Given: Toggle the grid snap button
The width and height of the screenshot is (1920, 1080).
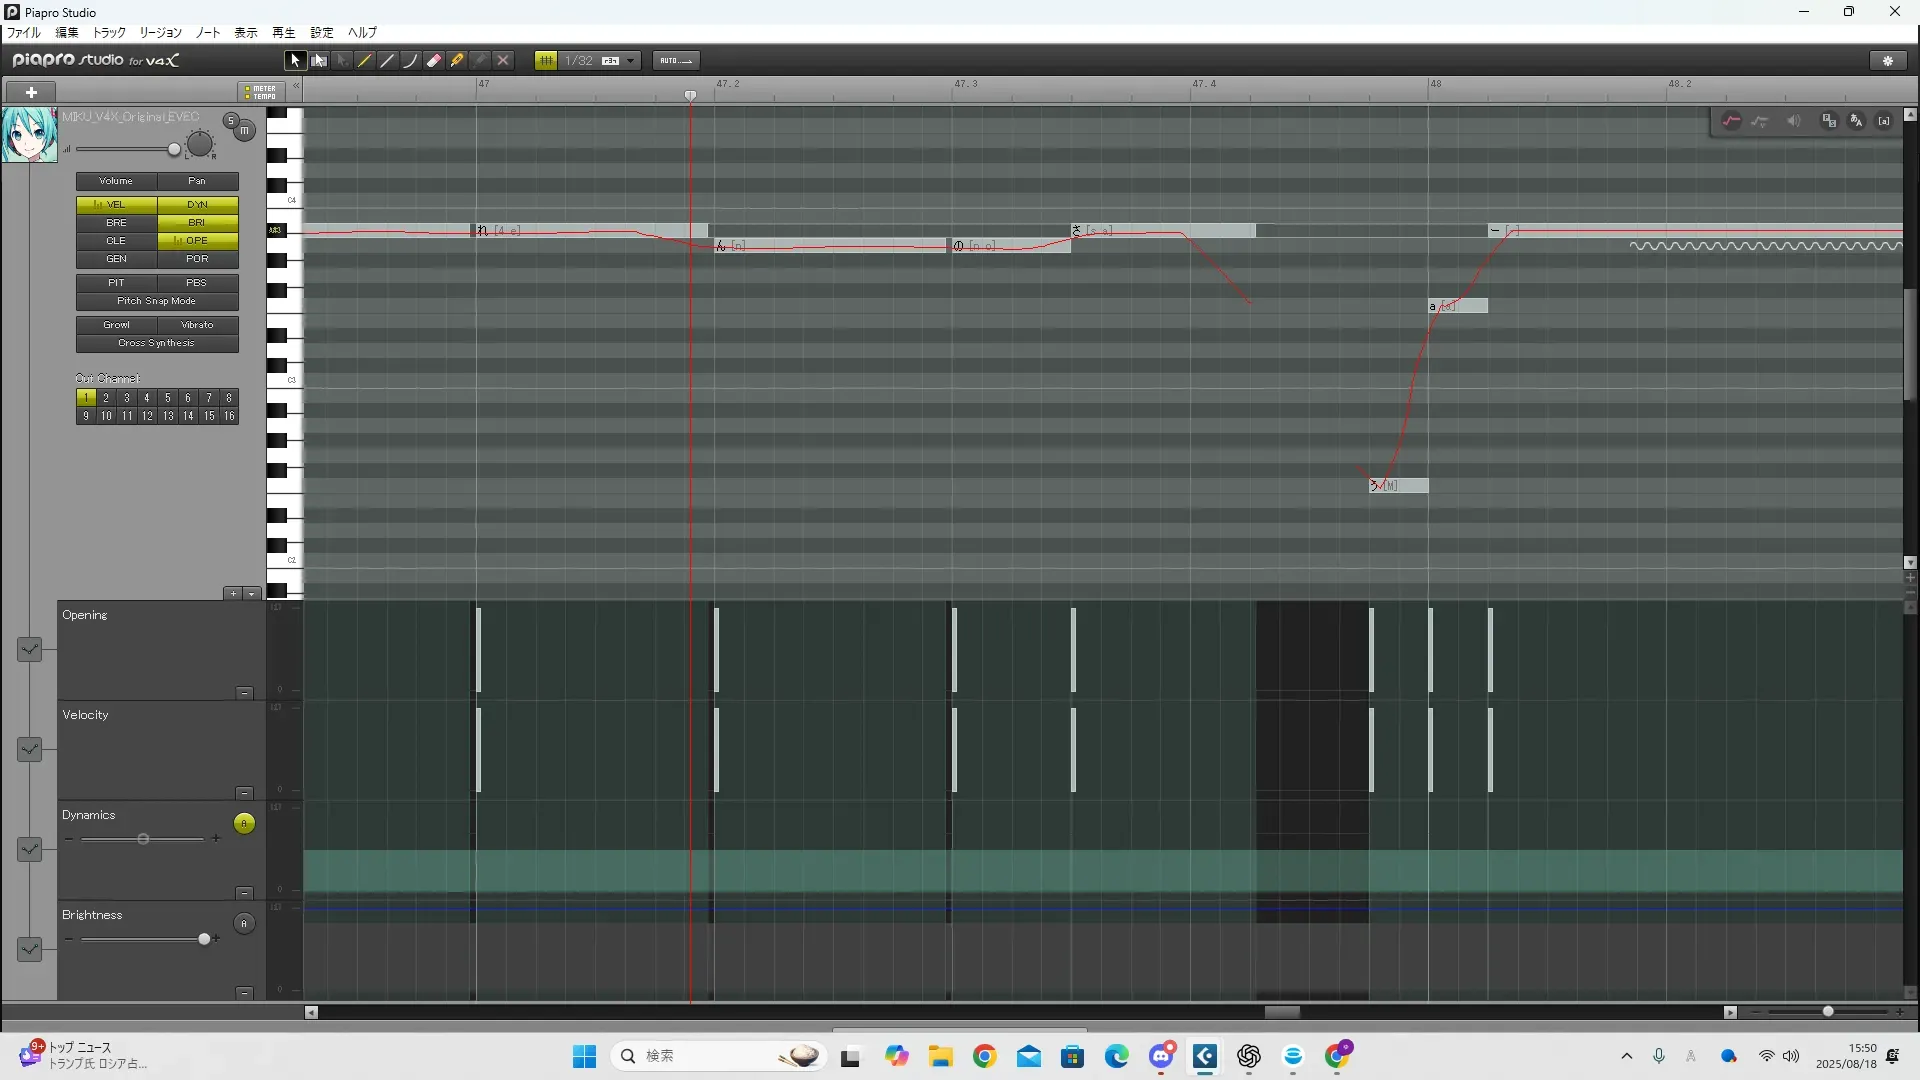Looking at the screenshot, I should (546, 61).
